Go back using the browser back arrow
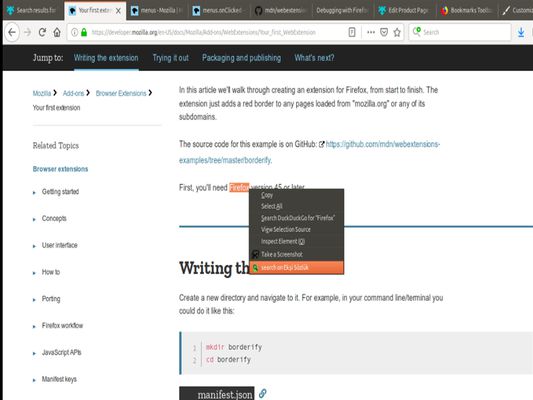Viewport: 533px width, 400px height. coord(12,32)
